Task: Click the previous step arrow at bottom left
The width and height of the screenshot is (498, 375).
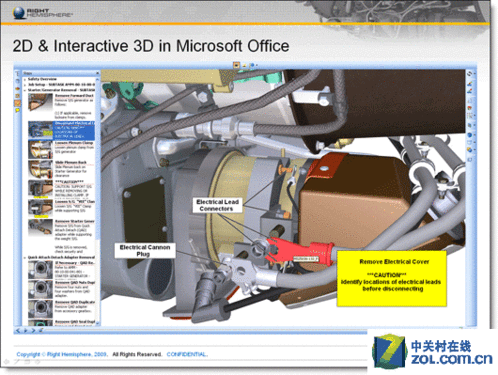Action: click(x=18, y=330)
